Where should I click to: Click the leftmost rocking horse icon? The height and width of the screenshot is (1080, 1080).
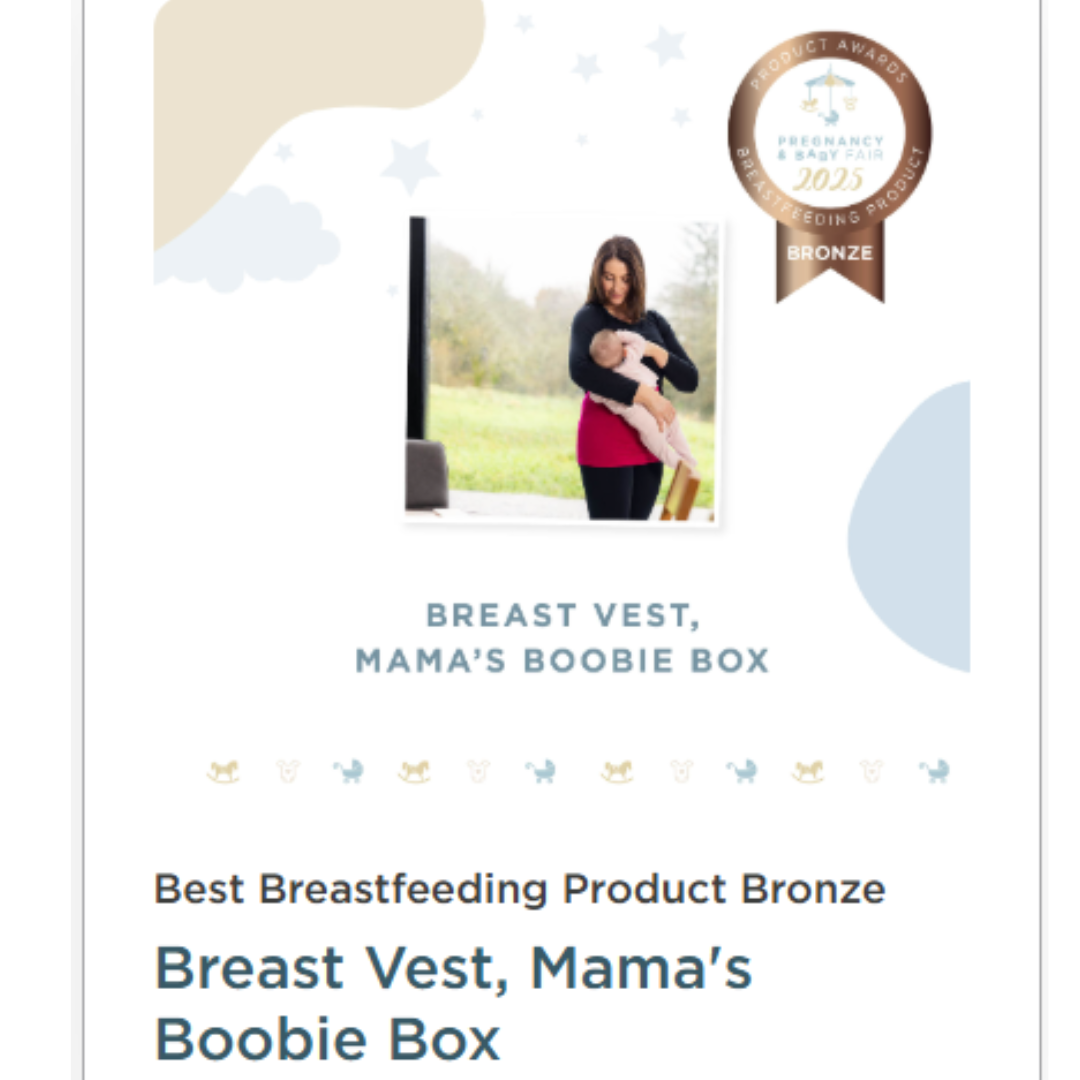223,771
